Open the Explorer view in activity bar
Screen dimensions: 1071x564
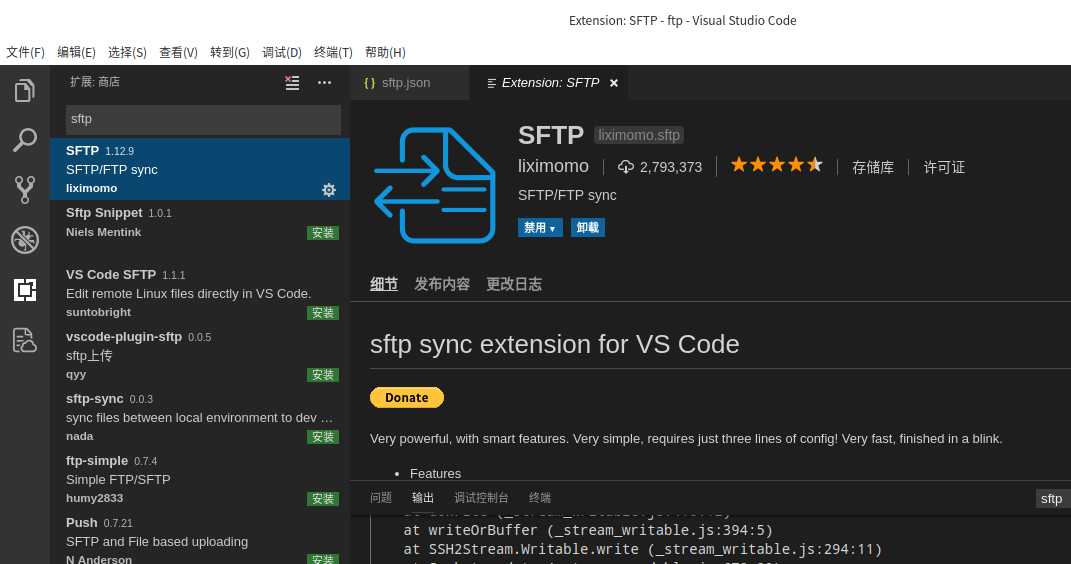25,90
